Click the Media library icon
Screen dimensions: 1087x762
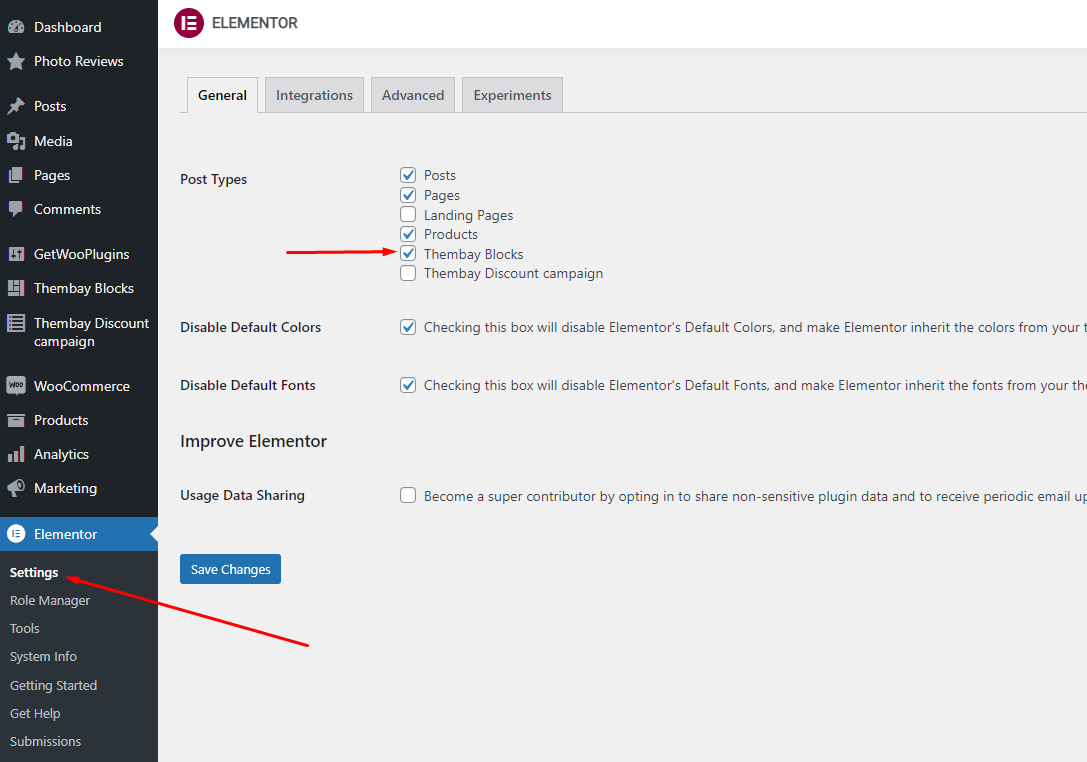click(16, 141)
